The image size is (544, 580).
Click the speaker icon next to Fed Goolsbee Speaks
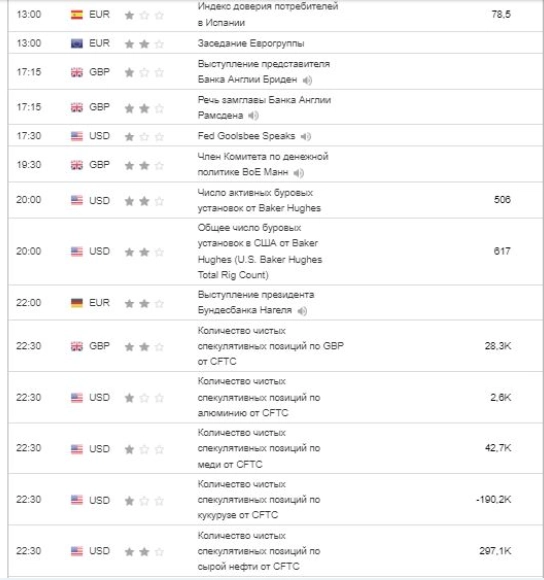[x=305, y=136]
